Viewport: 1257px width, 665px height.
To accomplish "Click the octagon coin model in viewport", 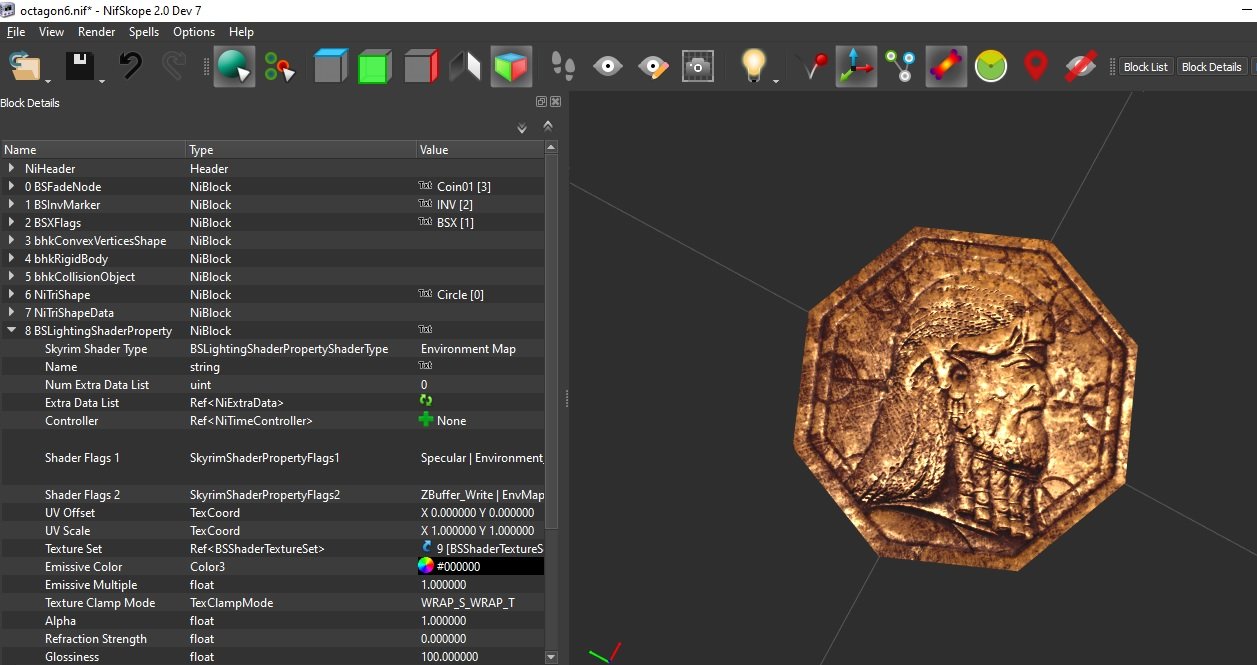I will coord(965,398).
